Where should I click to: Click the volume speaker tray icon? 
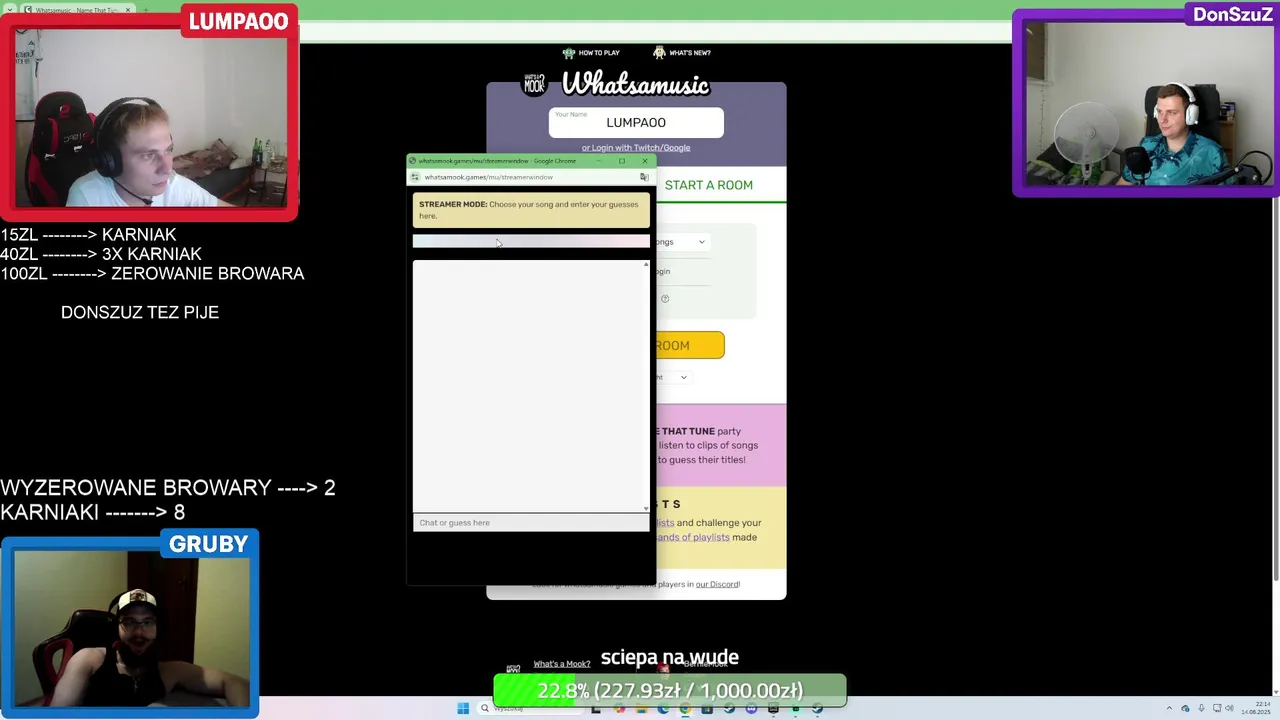pos(1229,708)
